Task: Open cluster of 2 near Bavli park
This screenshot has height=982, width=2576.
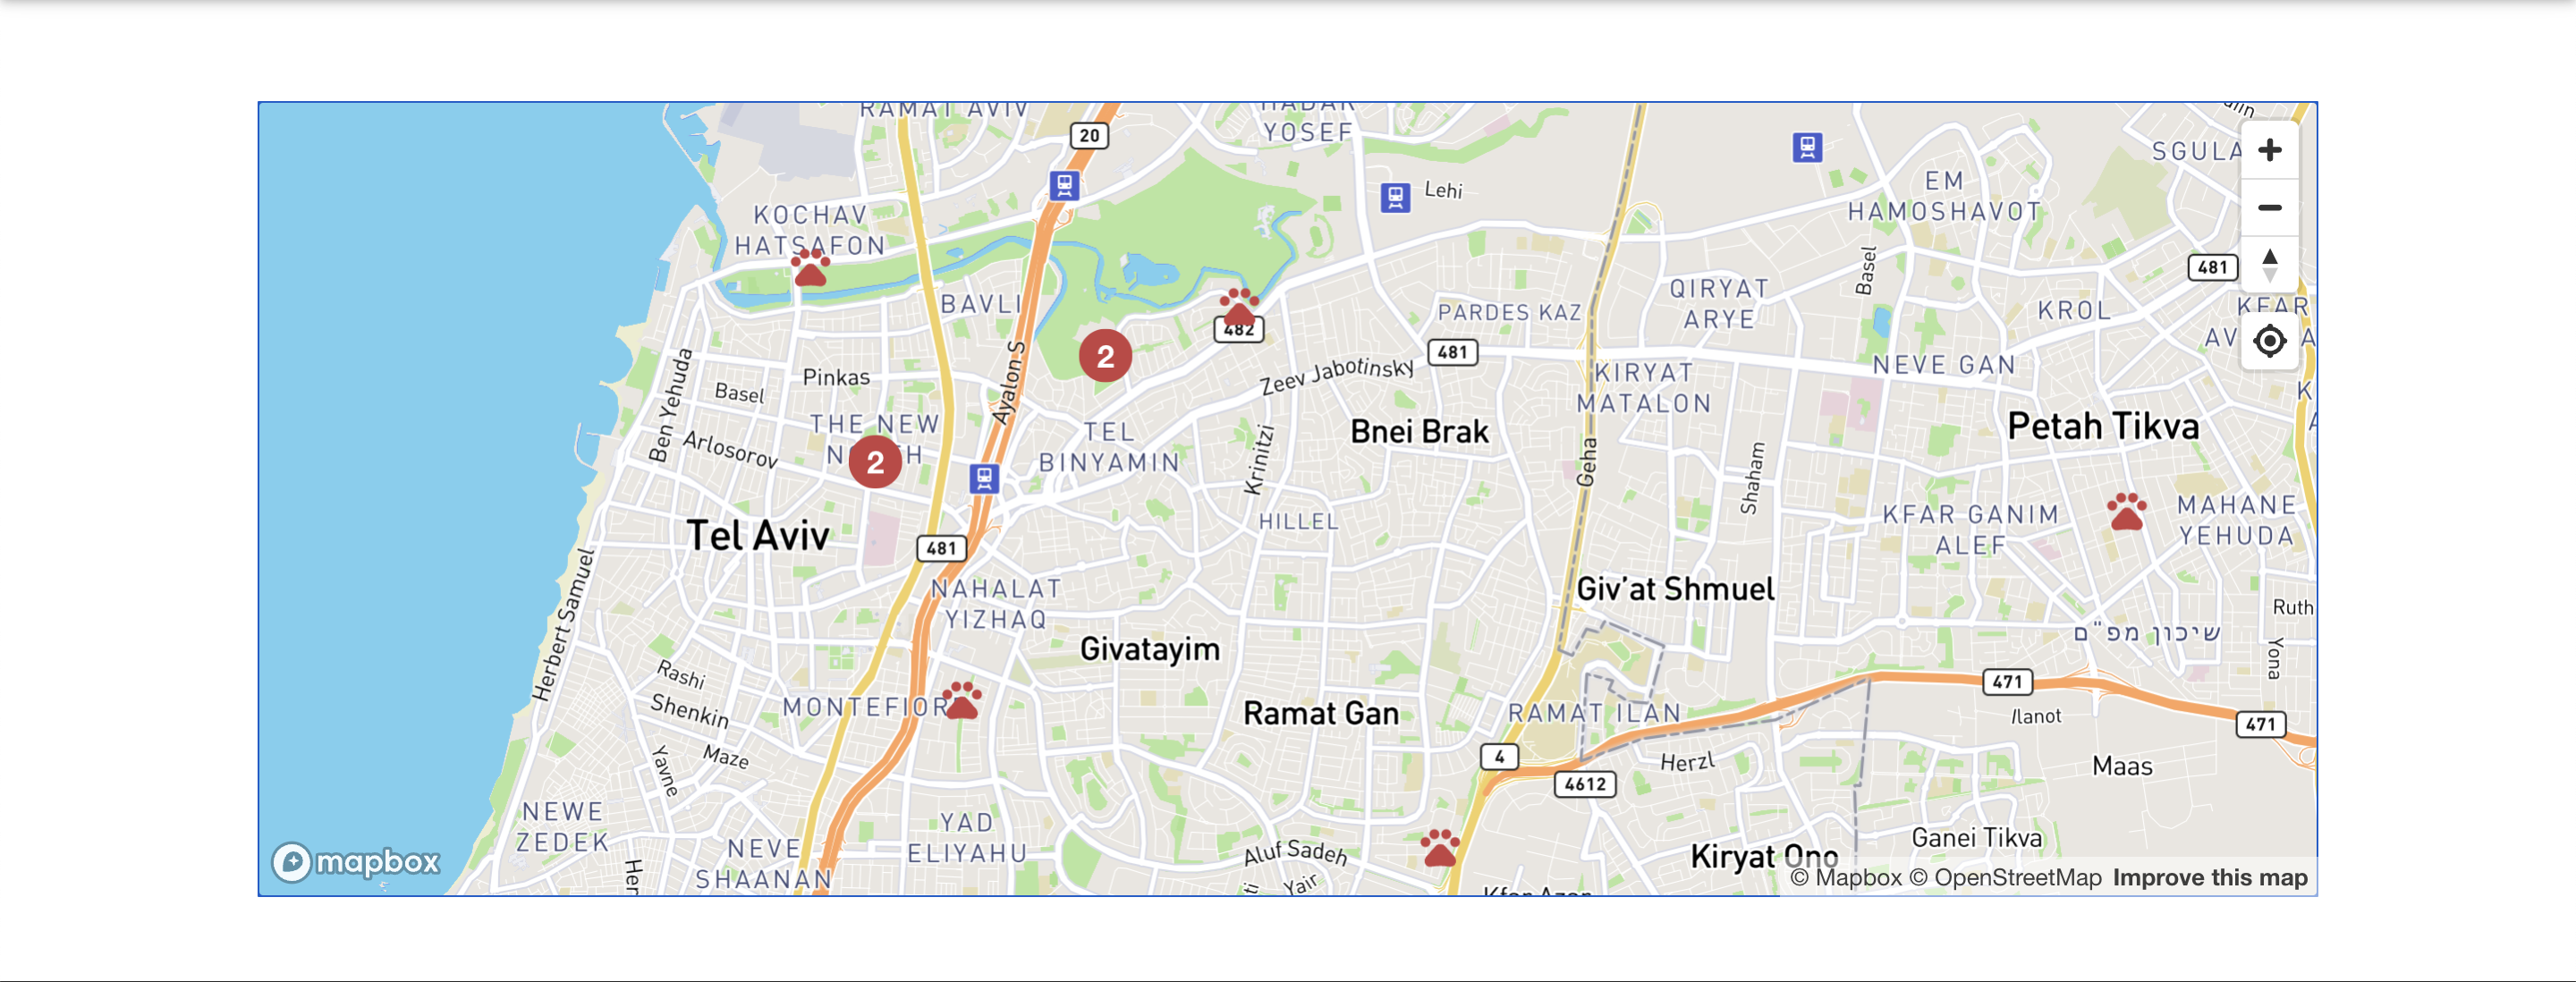Action: pyautogui.click(x=1105, y=356)
